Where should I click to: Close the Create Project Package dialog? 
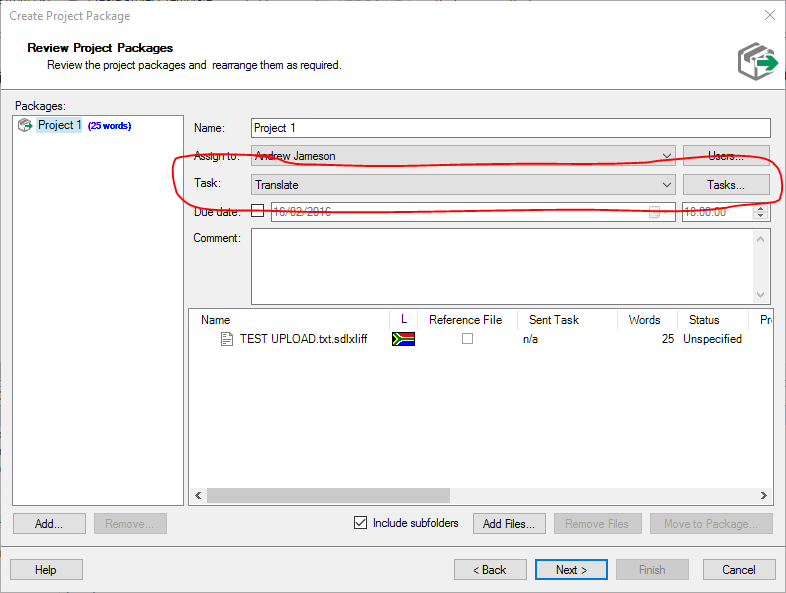point(769,15)
